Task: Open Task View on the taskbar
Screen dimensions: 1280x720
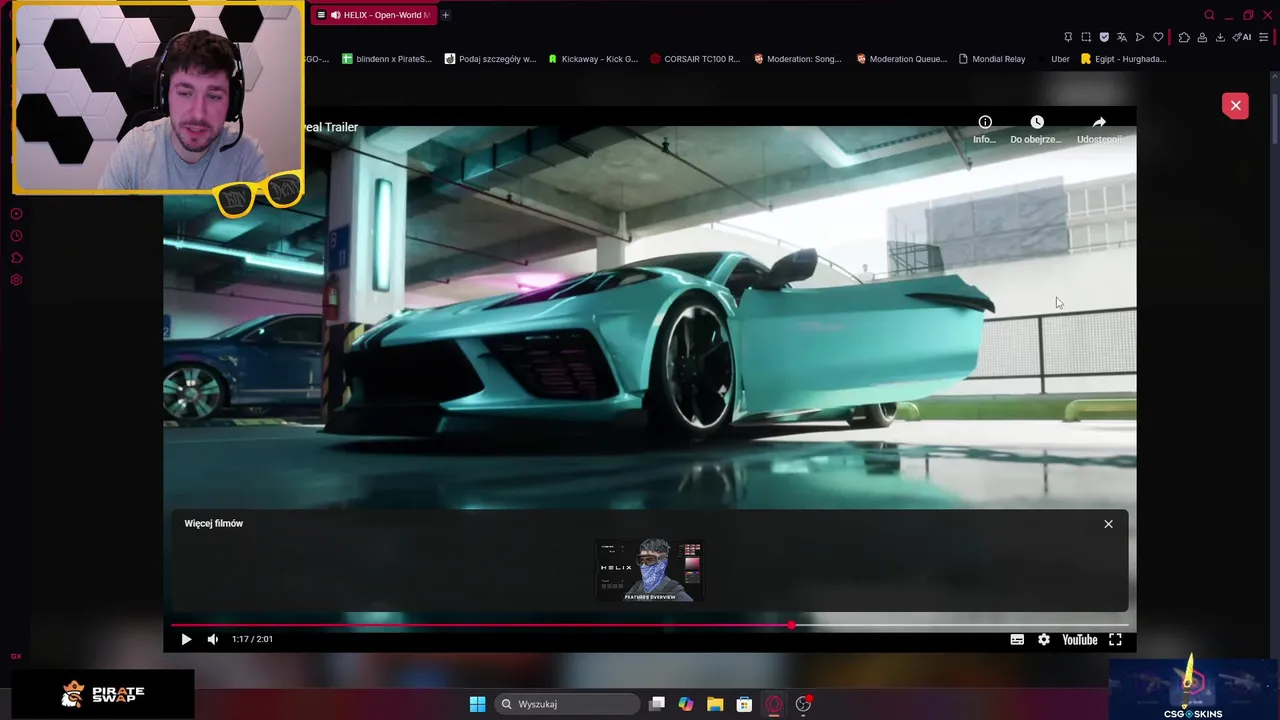Action: tap(657, 704)
